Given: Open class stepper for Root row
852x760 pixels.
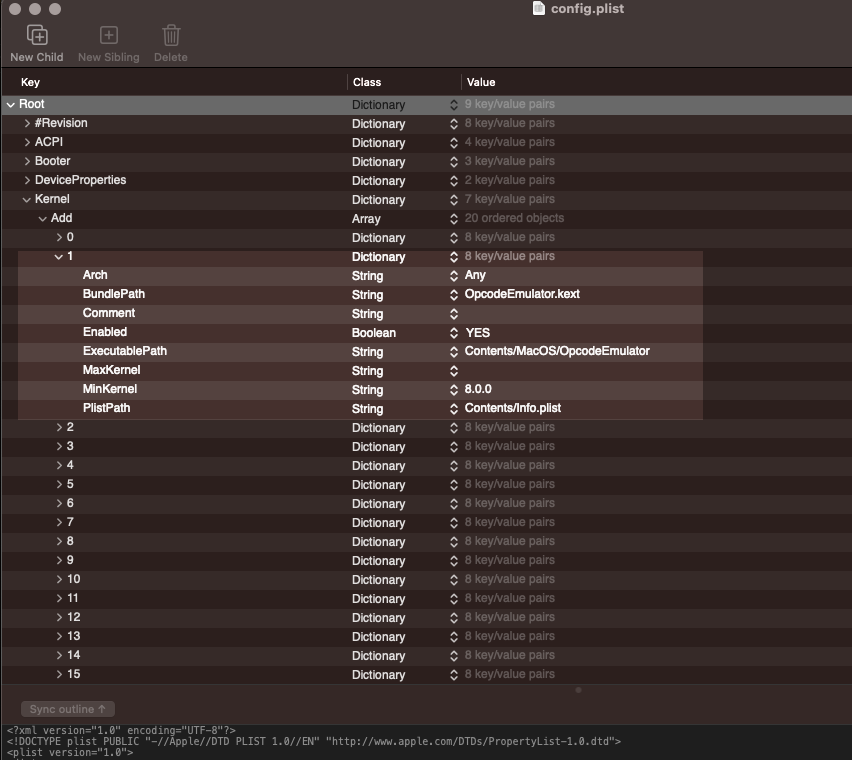Looking at the screenshot, I should [454, 105].
